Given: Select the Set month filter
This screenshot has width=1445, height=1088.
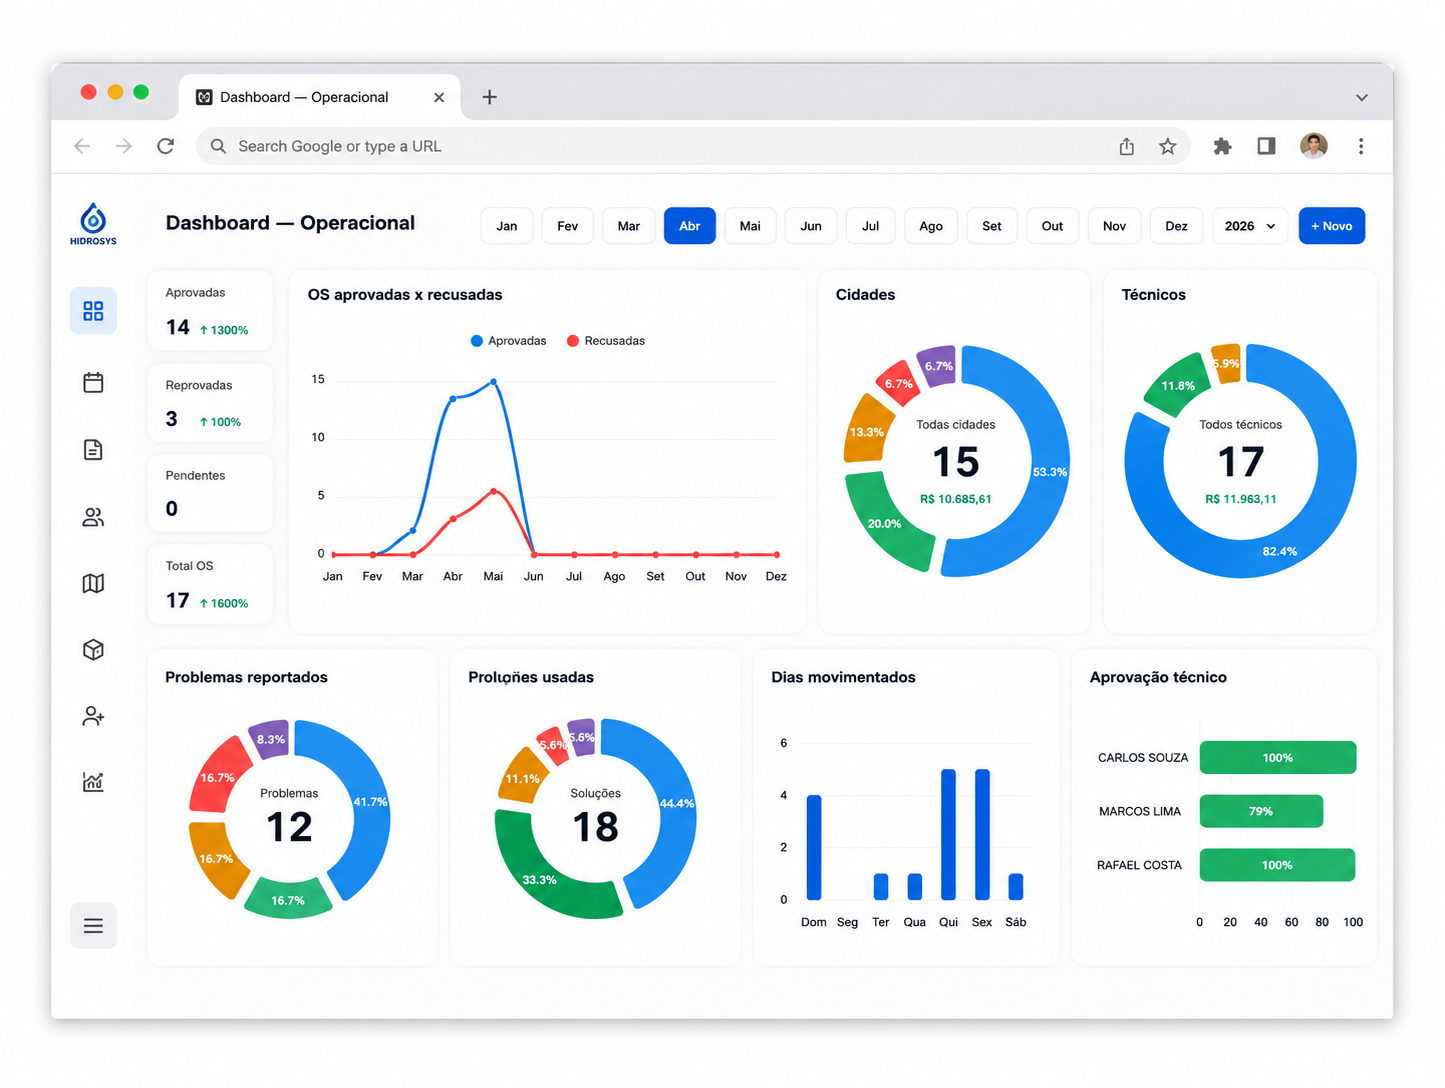Looking at the screenshot, I should point(992,226).
